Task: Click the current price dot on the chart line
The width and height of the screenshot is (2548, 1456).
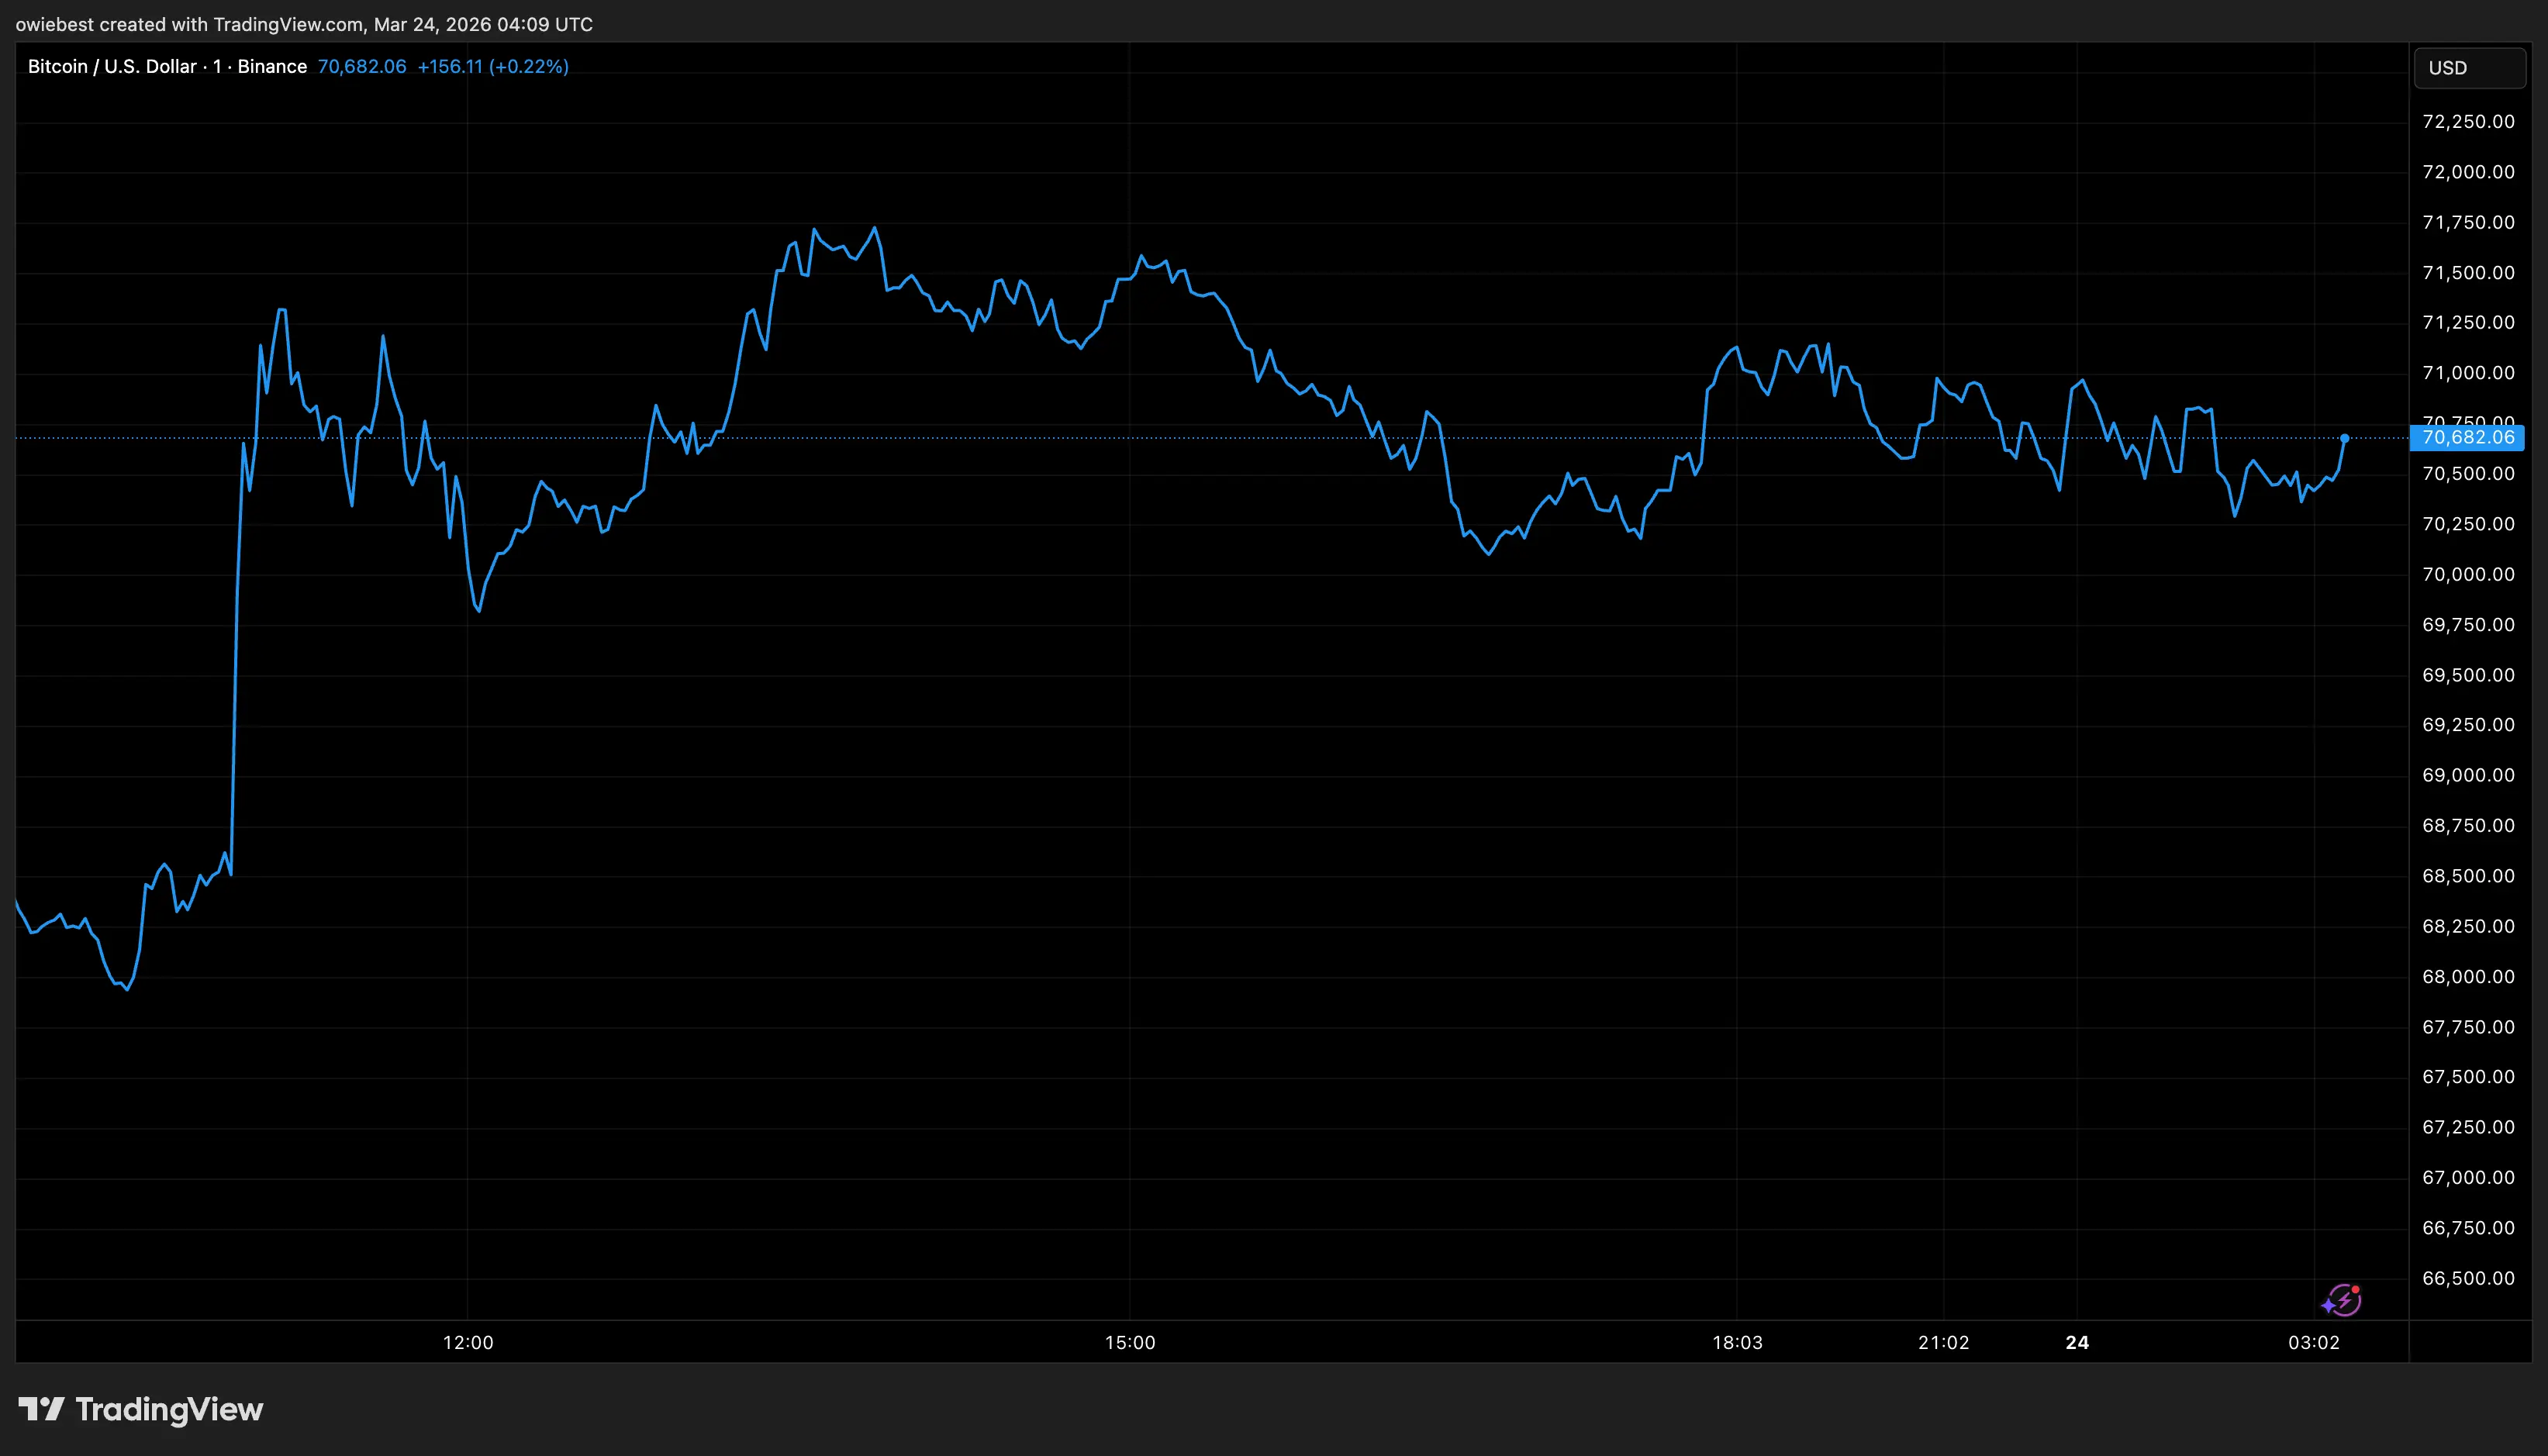Action: click(x=2345, y=438)
